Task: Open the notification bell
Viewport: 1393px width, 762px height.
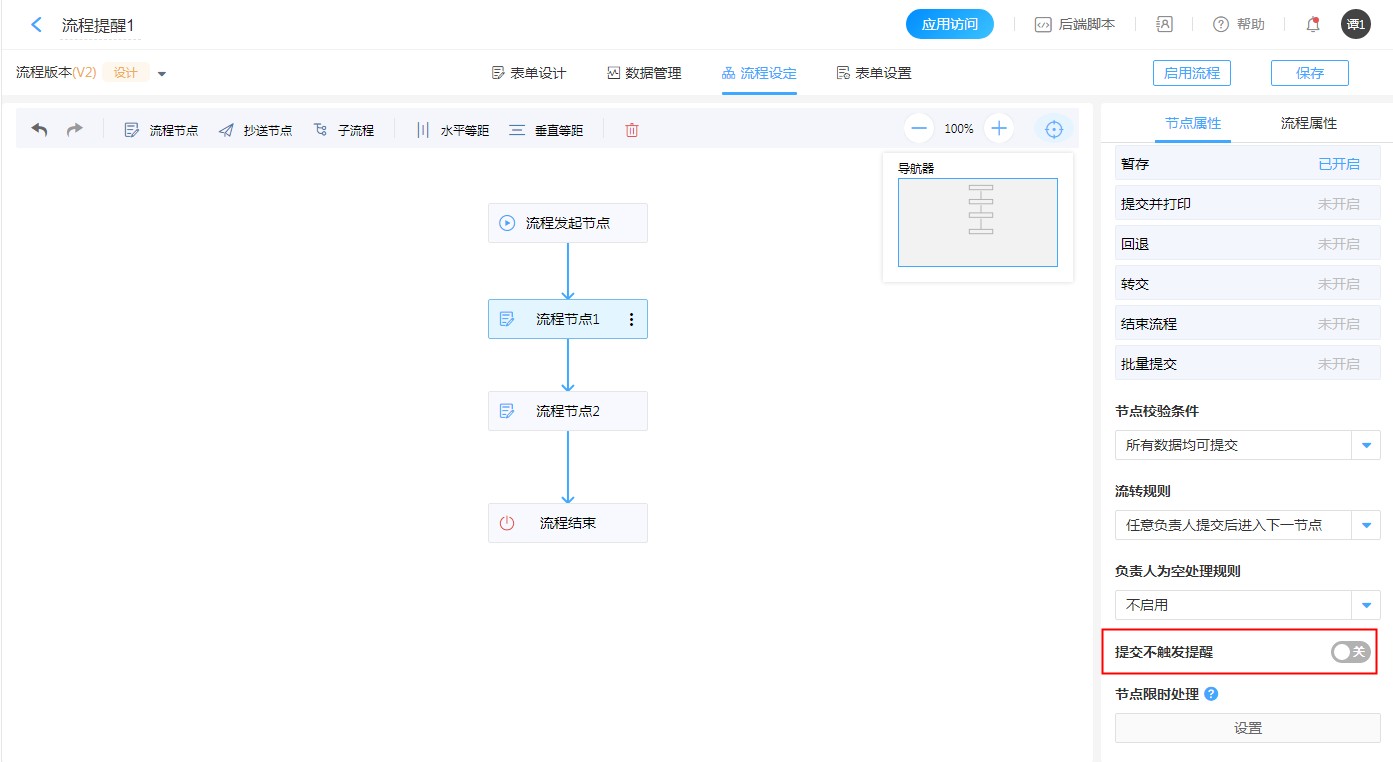Action: point(1313,24)
